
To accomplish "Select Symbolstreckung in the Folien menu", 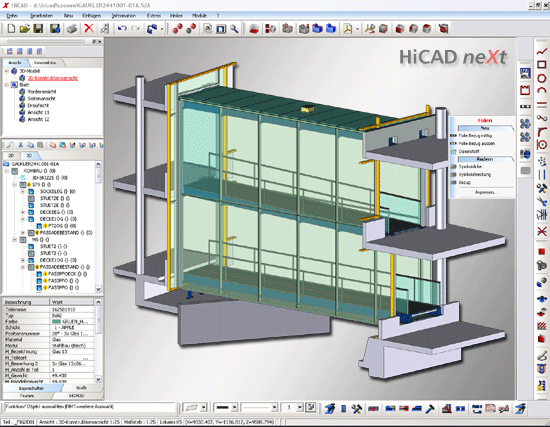I will pos(475,174).
